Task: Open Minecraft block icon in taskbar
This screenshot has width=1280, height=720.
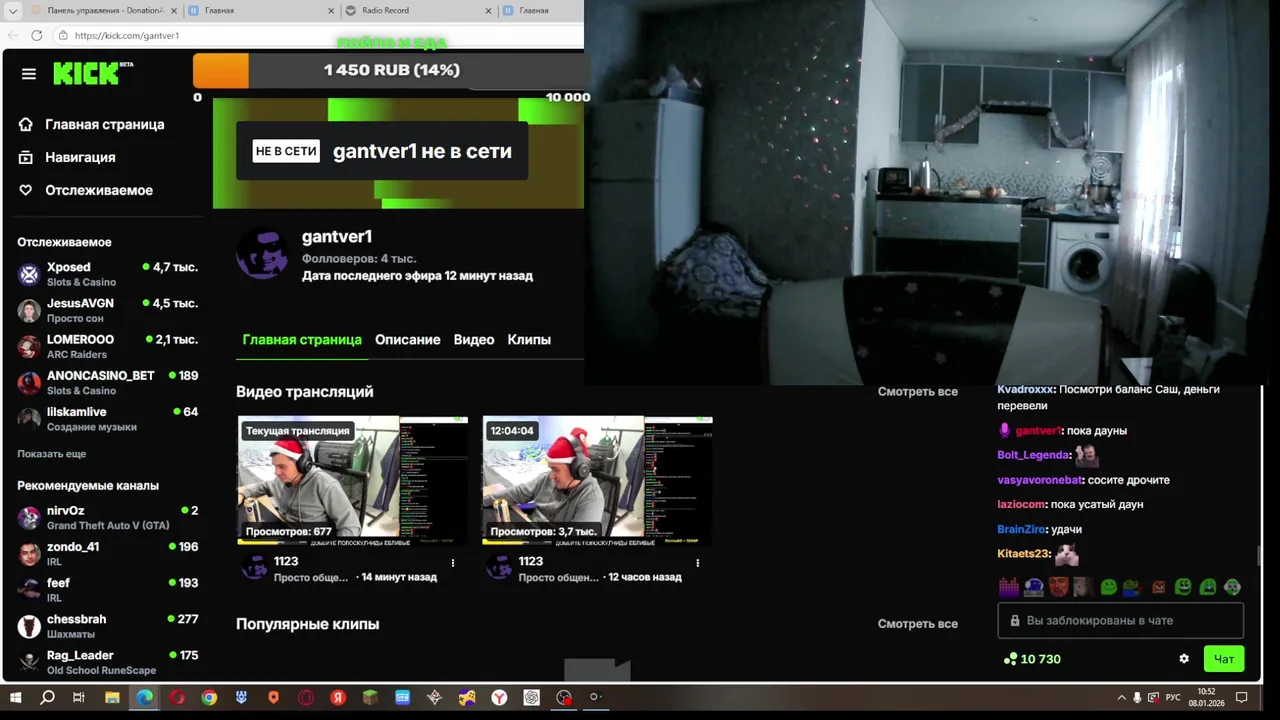Action: [x=370, y=698]
